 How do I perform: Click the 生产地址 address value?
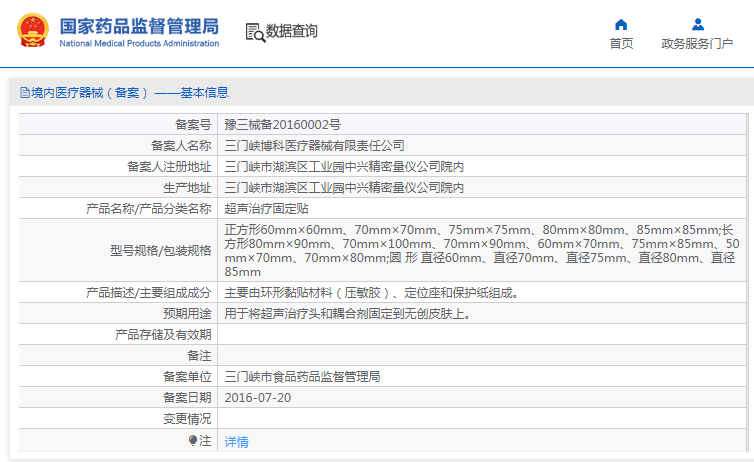pos(344,188)
